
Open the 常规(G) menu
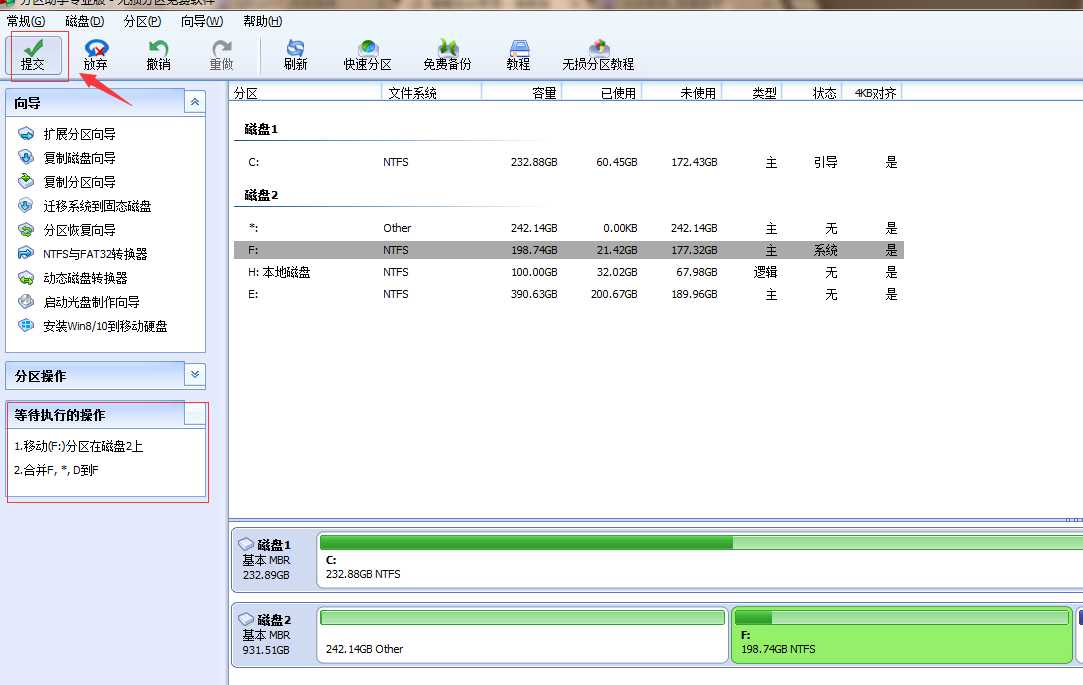(x=26, y=21)
